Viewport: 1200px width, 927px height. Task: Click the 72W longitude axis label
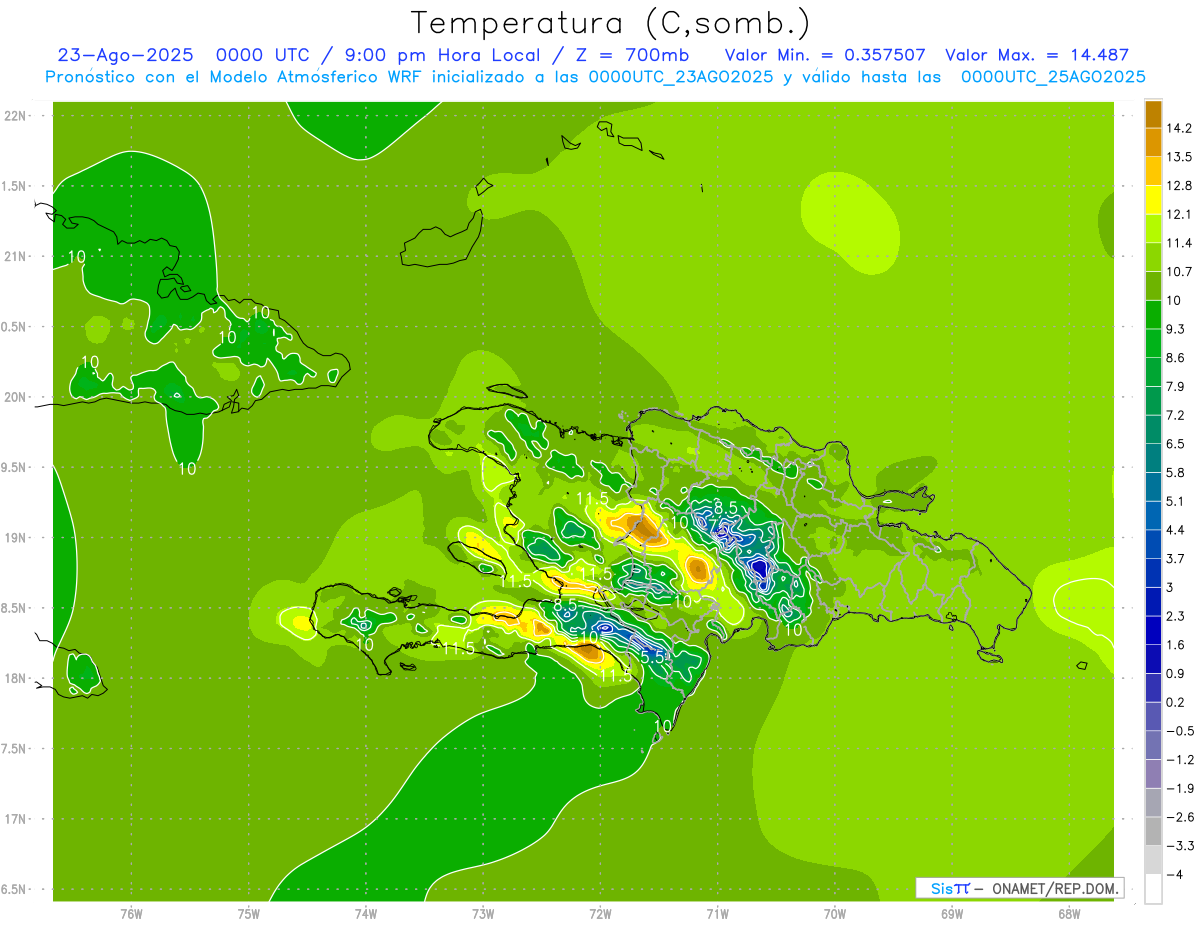click(x=600, y=914)
